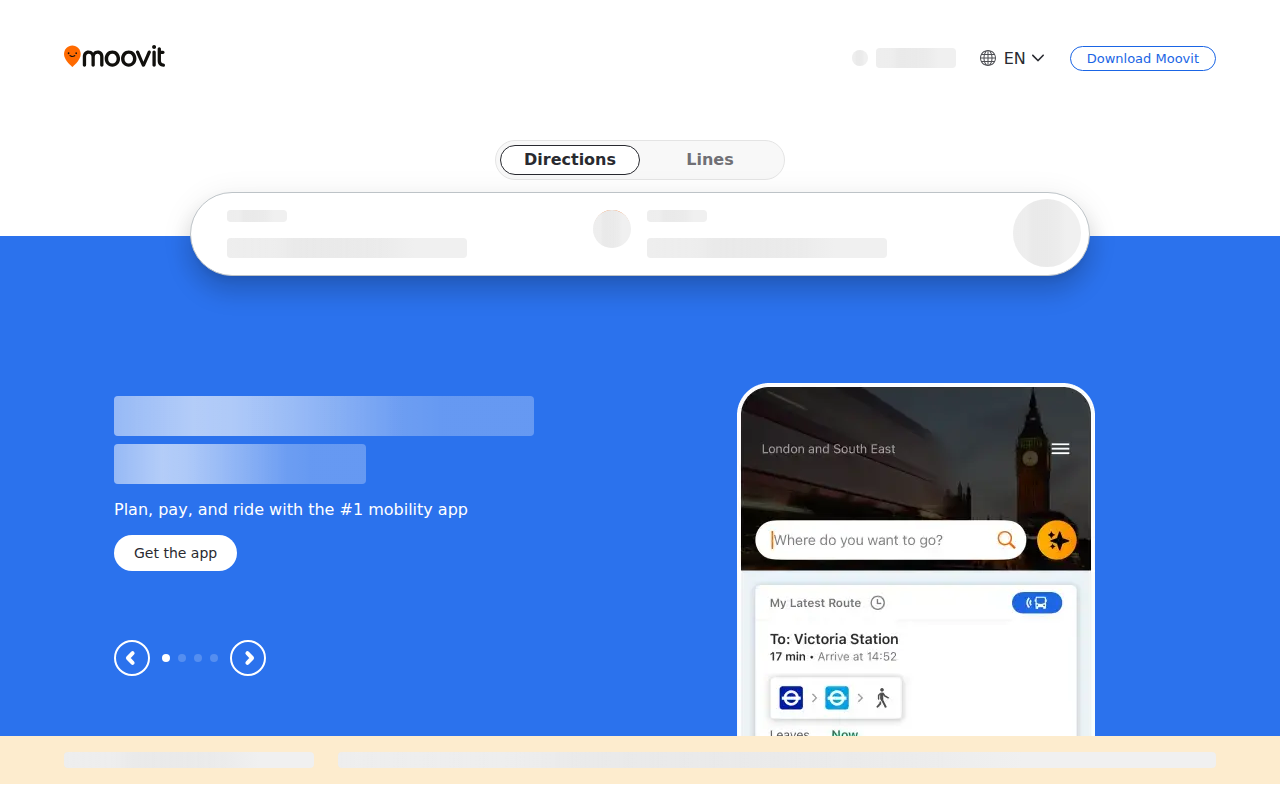
Task: Click the Download Moovit button
Action: tap(1143, 58)
